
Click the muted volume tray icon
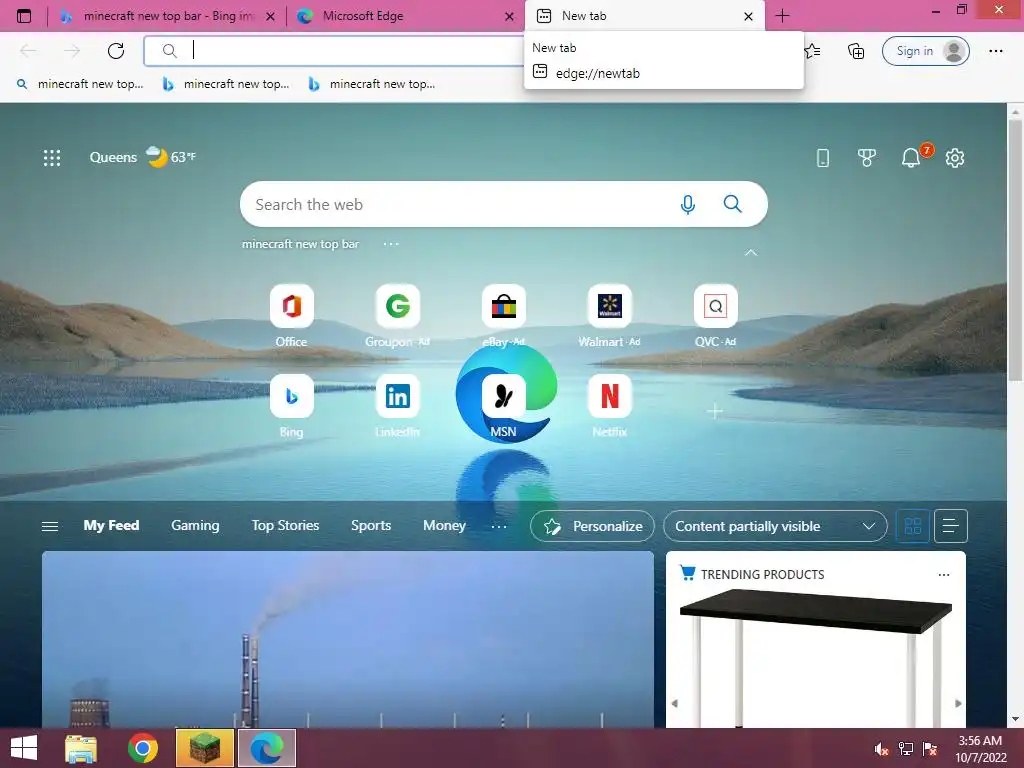(881, 749)
